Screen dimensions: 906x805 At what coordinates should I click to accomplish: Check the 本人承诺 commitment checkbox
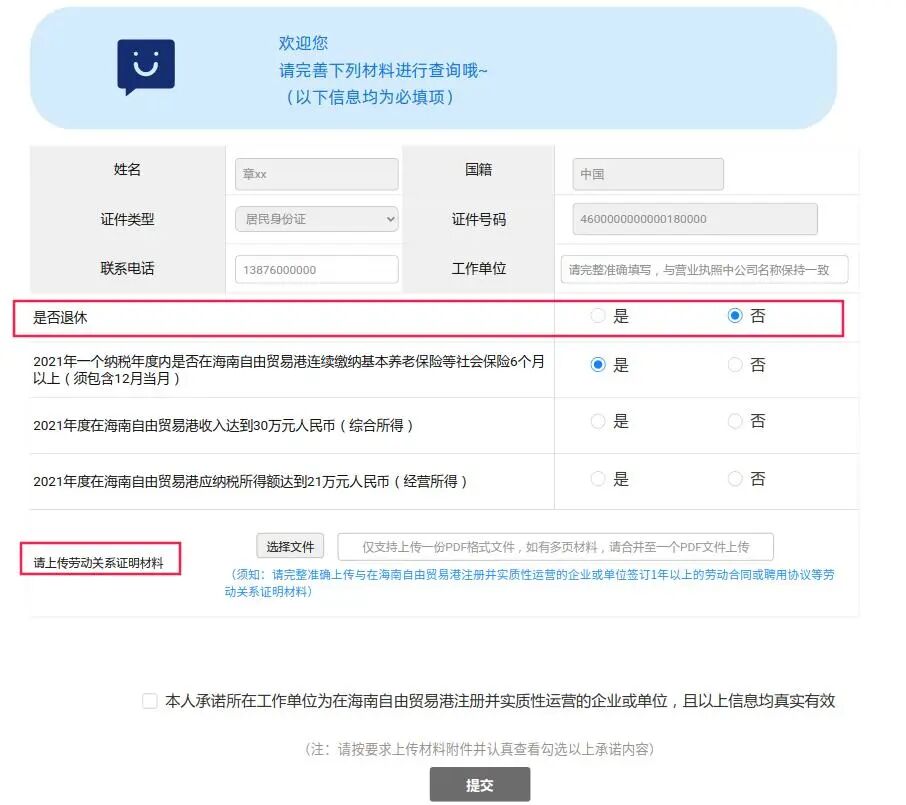tap(149, 701)
